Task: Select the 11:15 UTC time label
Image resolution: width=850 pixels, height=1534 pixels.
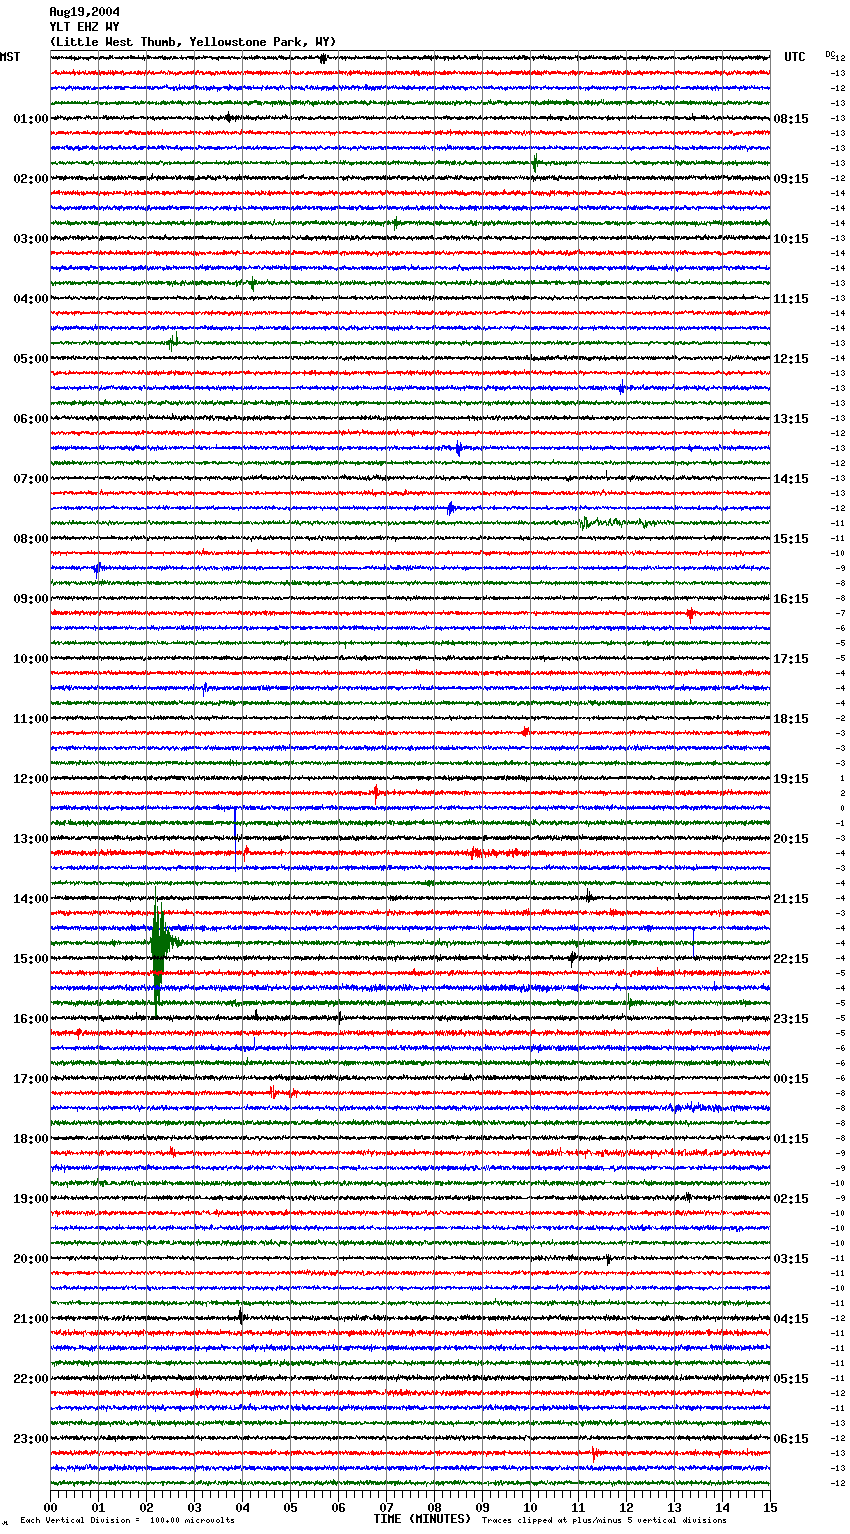Action: [791, 299]
